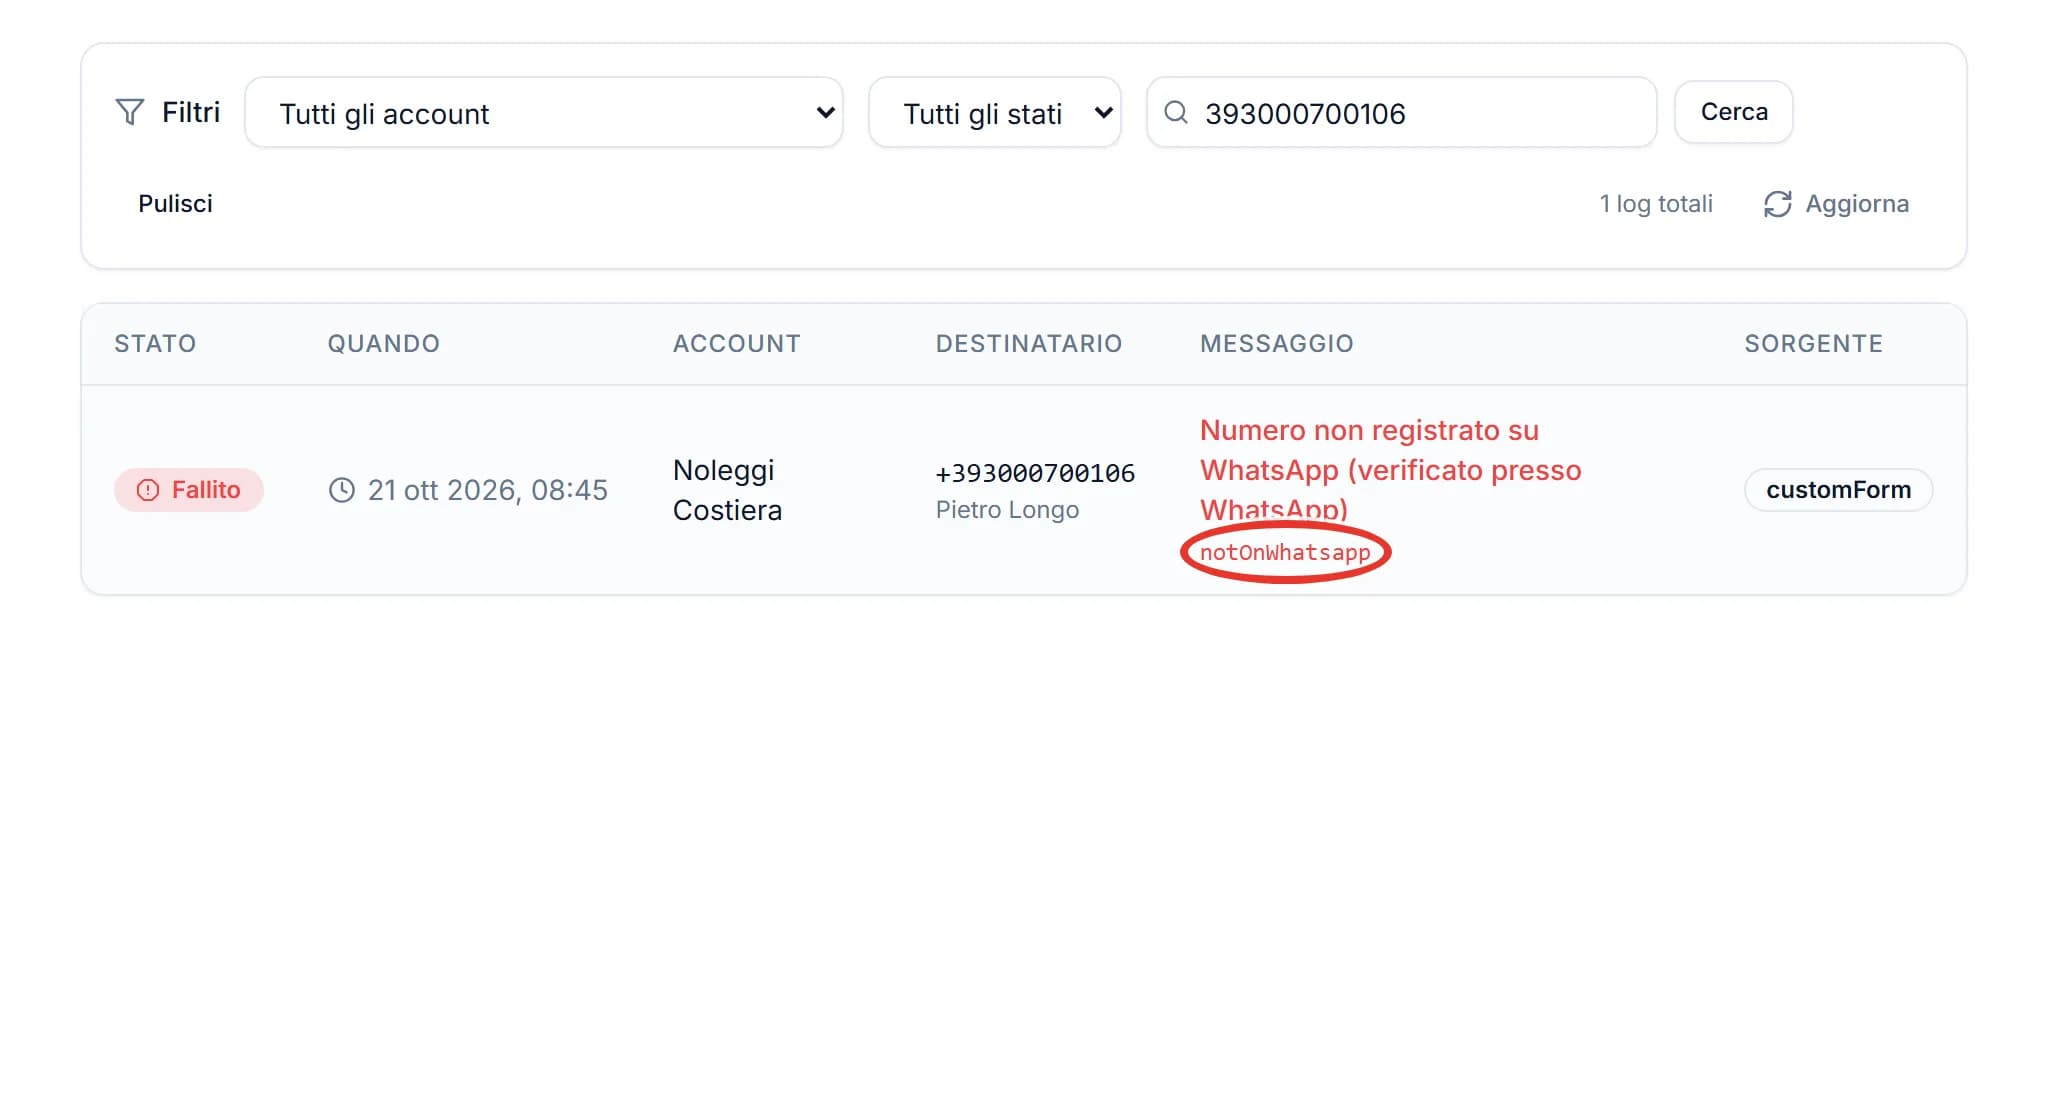Click the alert icon in the Fallito badge
This screenshot has width=2048, height=1104.
coord(148,490)
